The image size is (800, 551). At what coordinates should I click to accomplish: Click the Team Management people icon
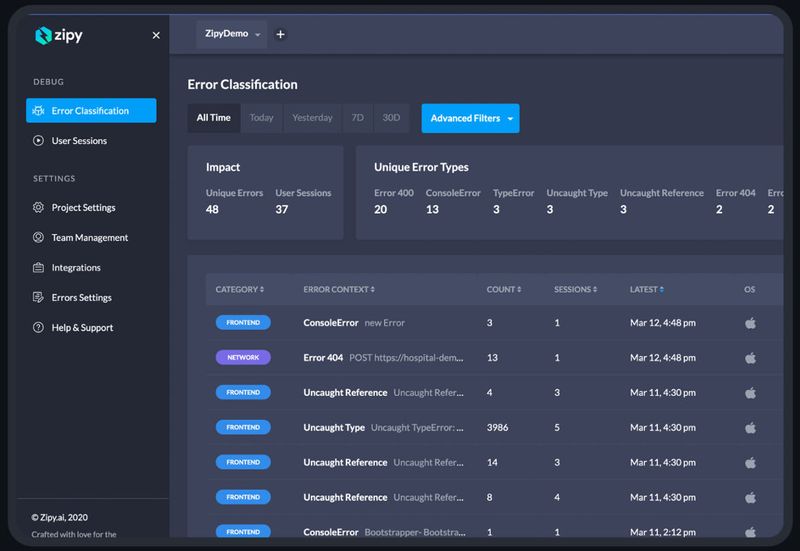pos(38,238)
